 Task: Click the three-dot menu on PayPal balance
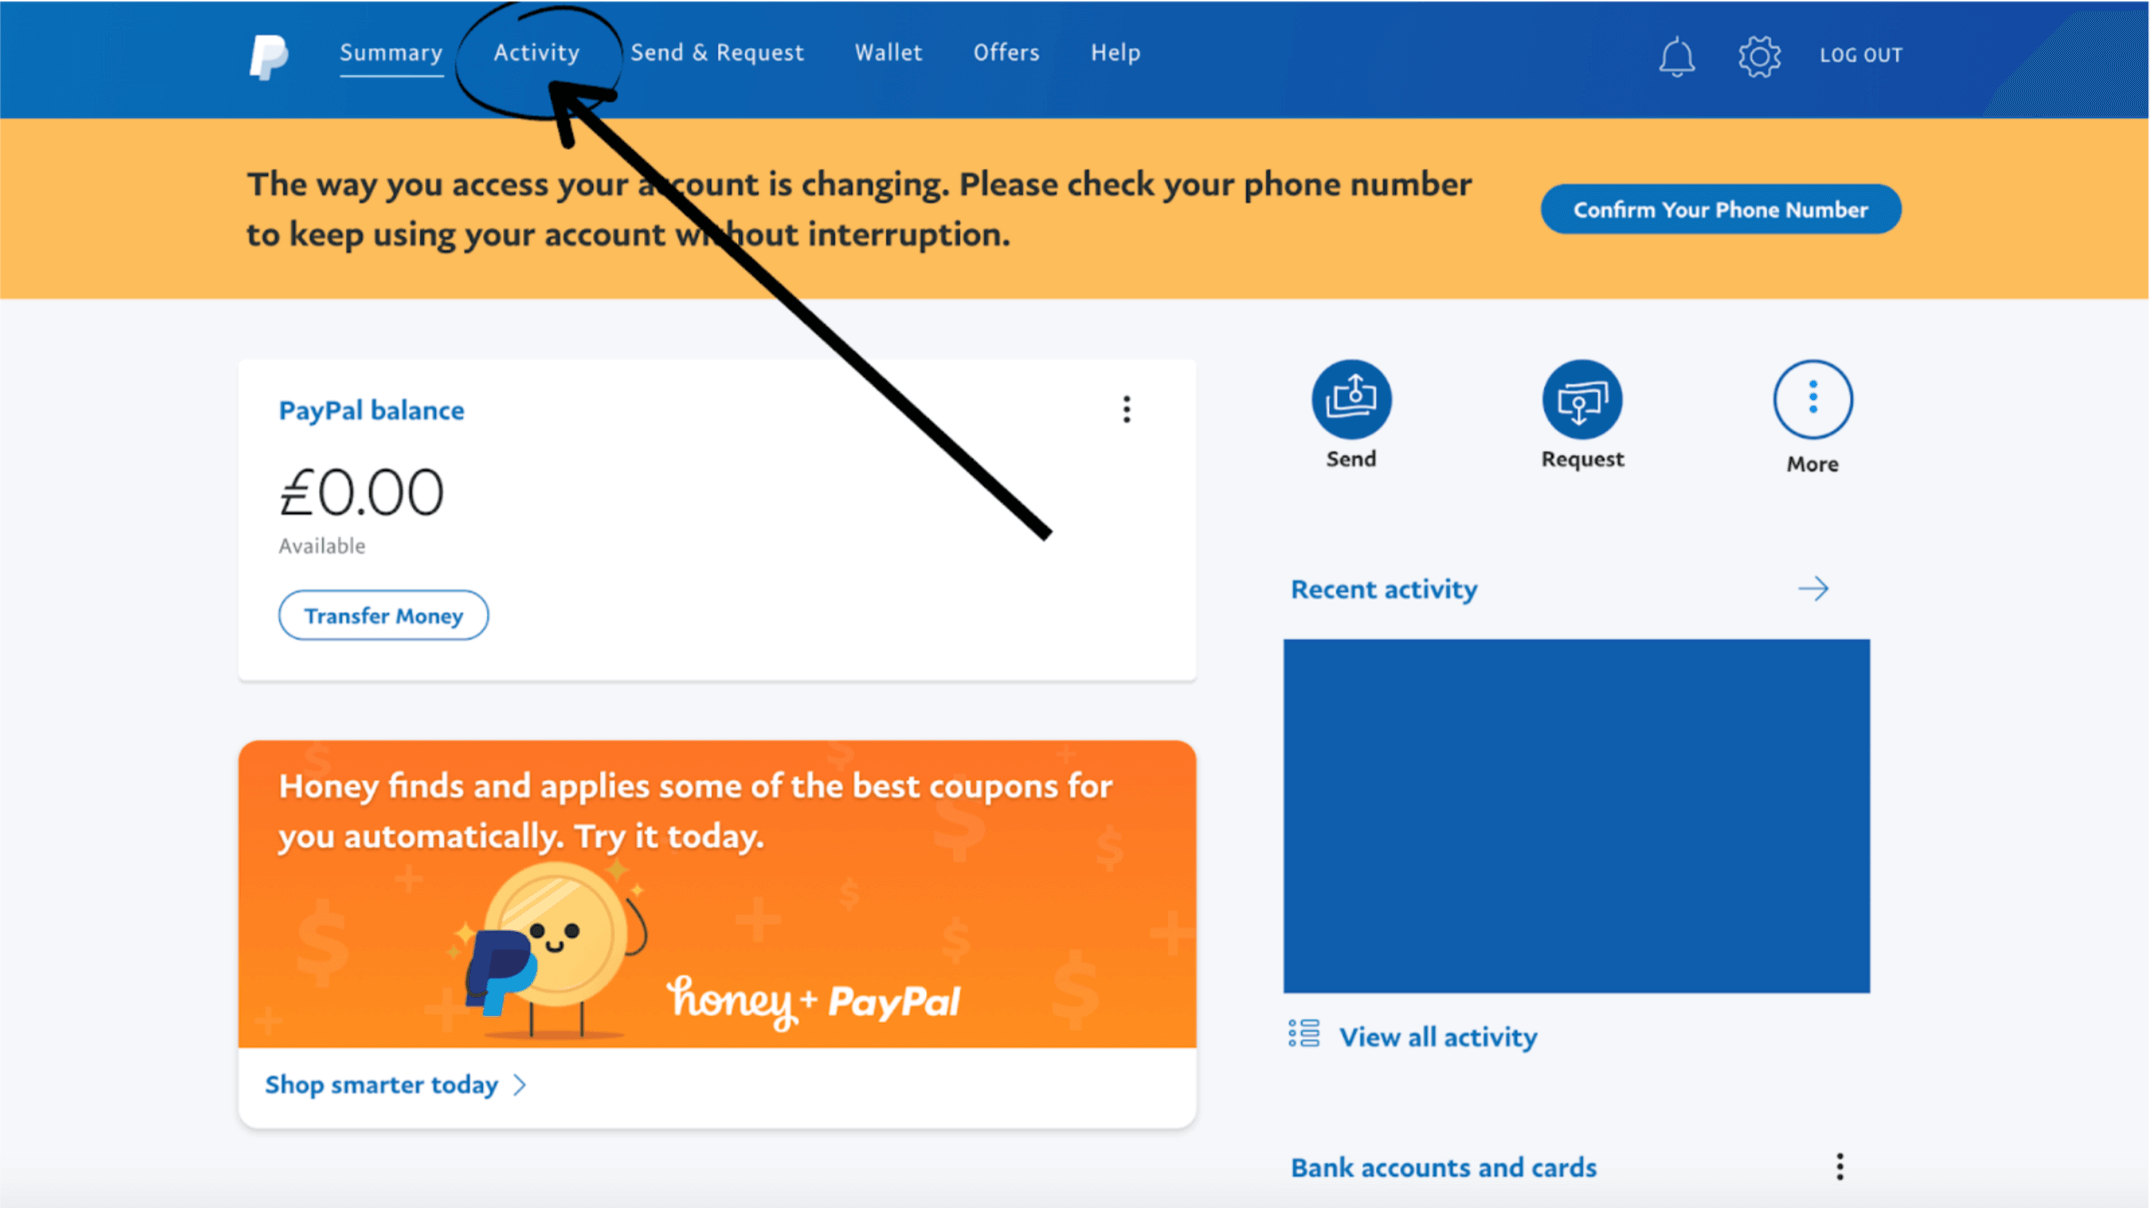tap(1126, 410)
